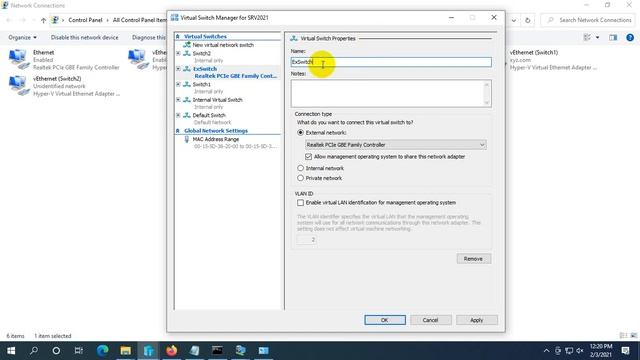Click Control Panel in the breadcrumb path
Image resolution: width=640 pixels, height=360 pixels.
(x=85, y=20)
